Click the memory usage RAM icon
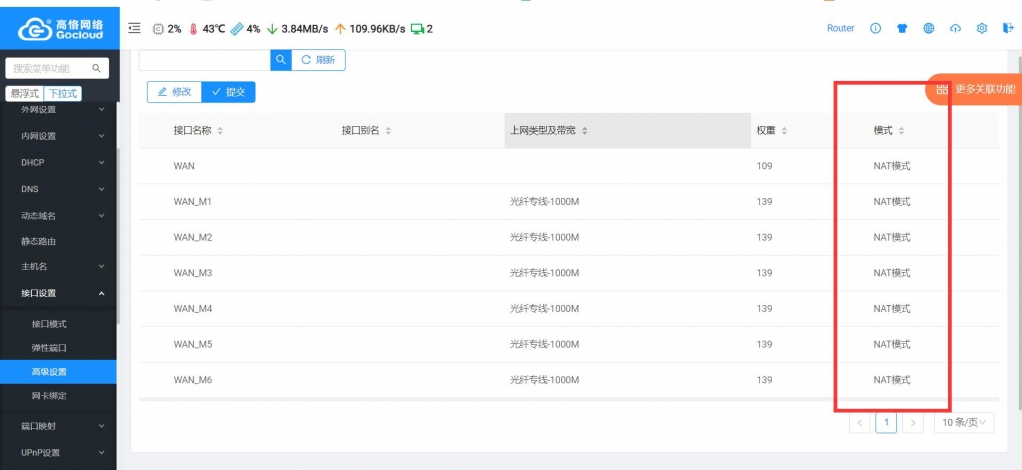 [x=237, y=29]
